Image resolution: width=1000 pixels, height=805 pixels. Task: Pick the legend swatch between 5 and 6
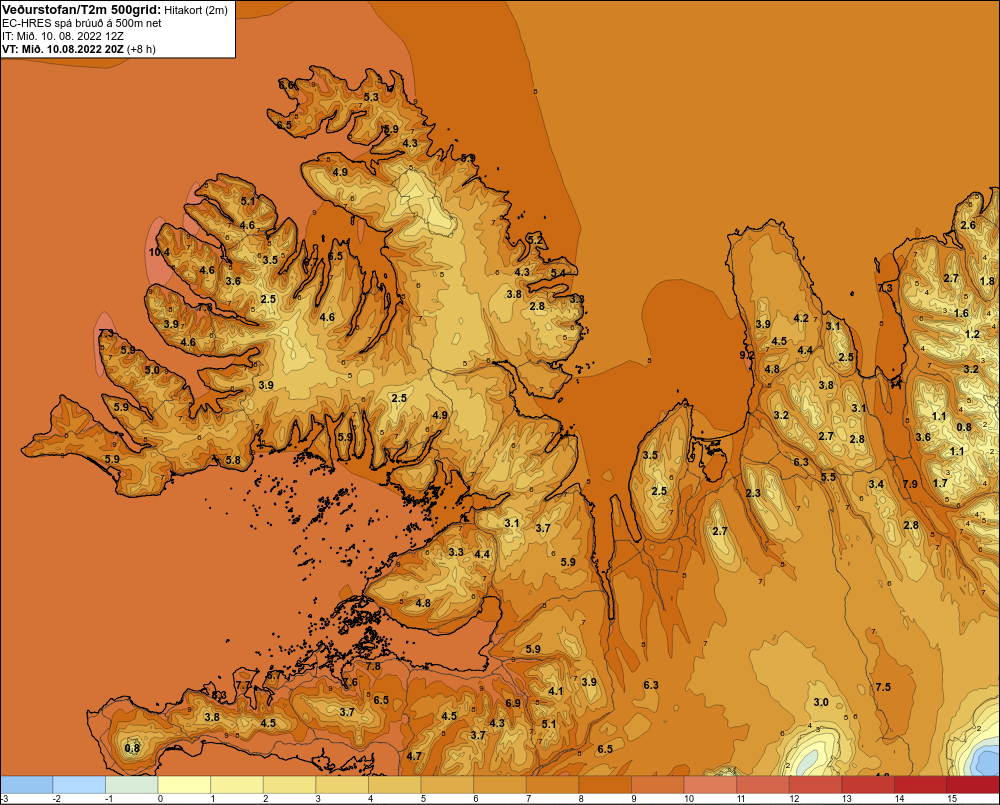(447, 785)
